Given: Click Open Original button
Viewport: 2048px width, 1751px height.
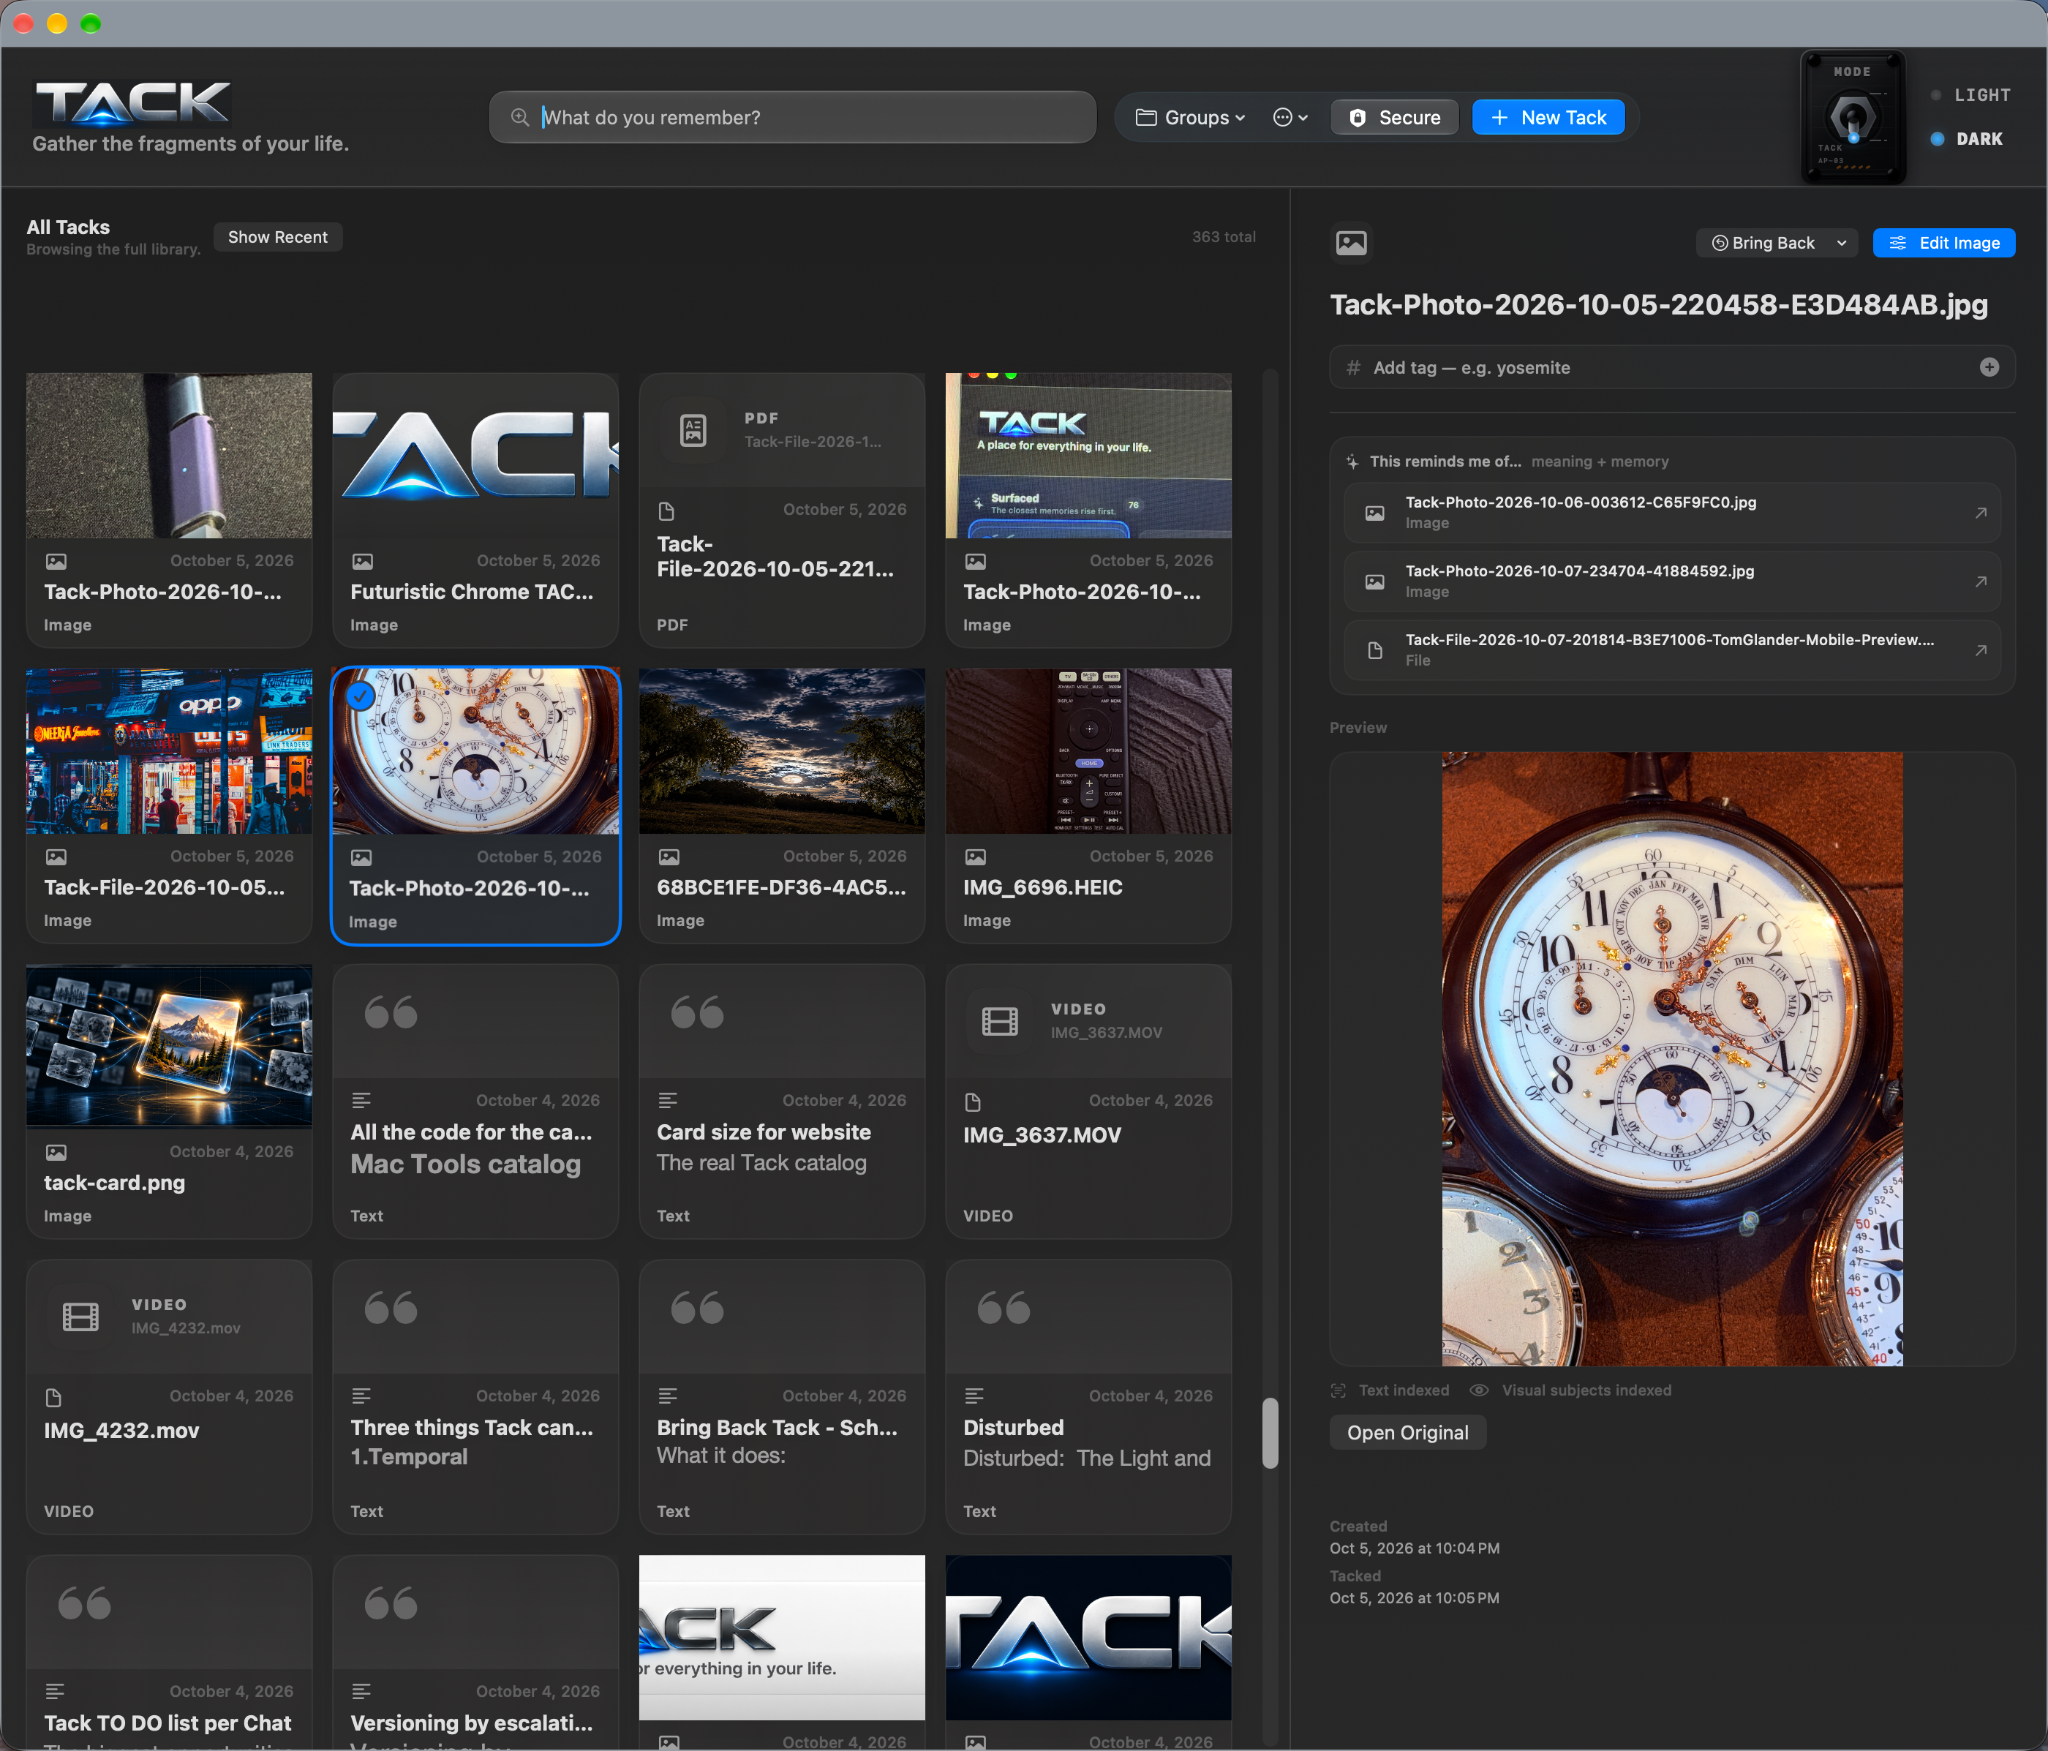Looking at the screenshot, I should pyautogui.click(x=1407, y=1433).
